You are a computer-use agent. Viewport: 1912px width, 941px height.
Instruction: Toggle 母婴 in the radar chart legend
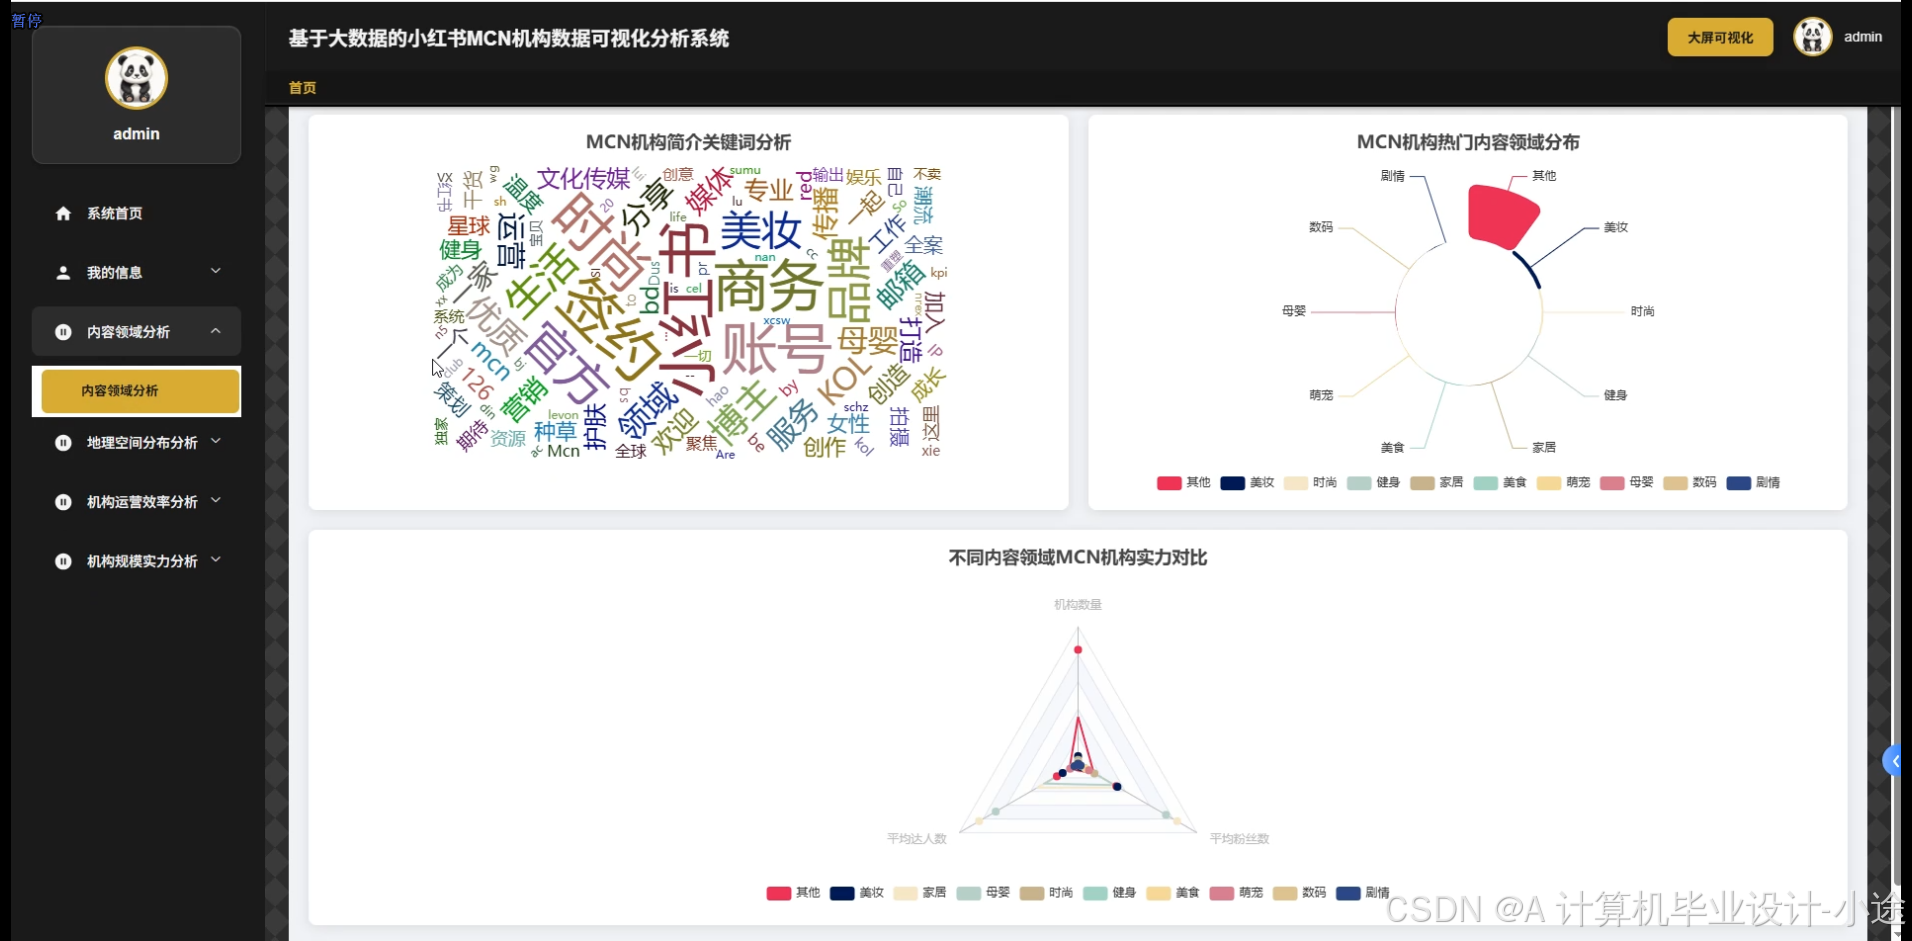[x=983, y=893]
